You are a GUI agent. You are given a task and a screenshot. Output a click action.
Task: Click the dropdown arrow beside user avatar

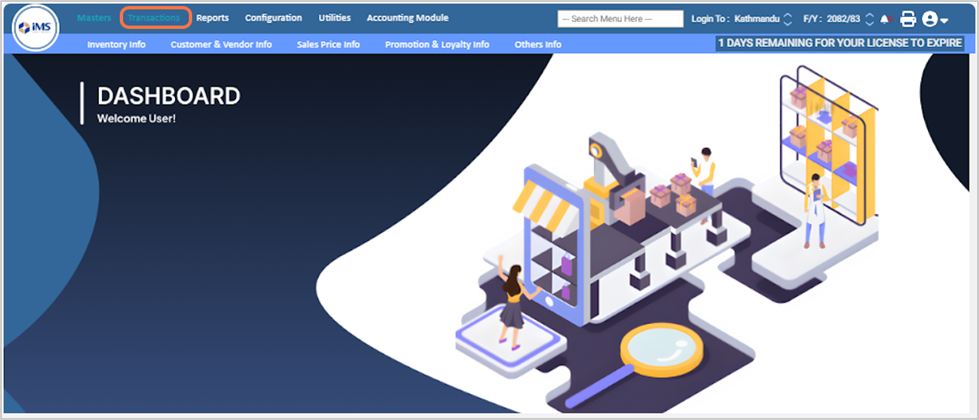point(945,20)
